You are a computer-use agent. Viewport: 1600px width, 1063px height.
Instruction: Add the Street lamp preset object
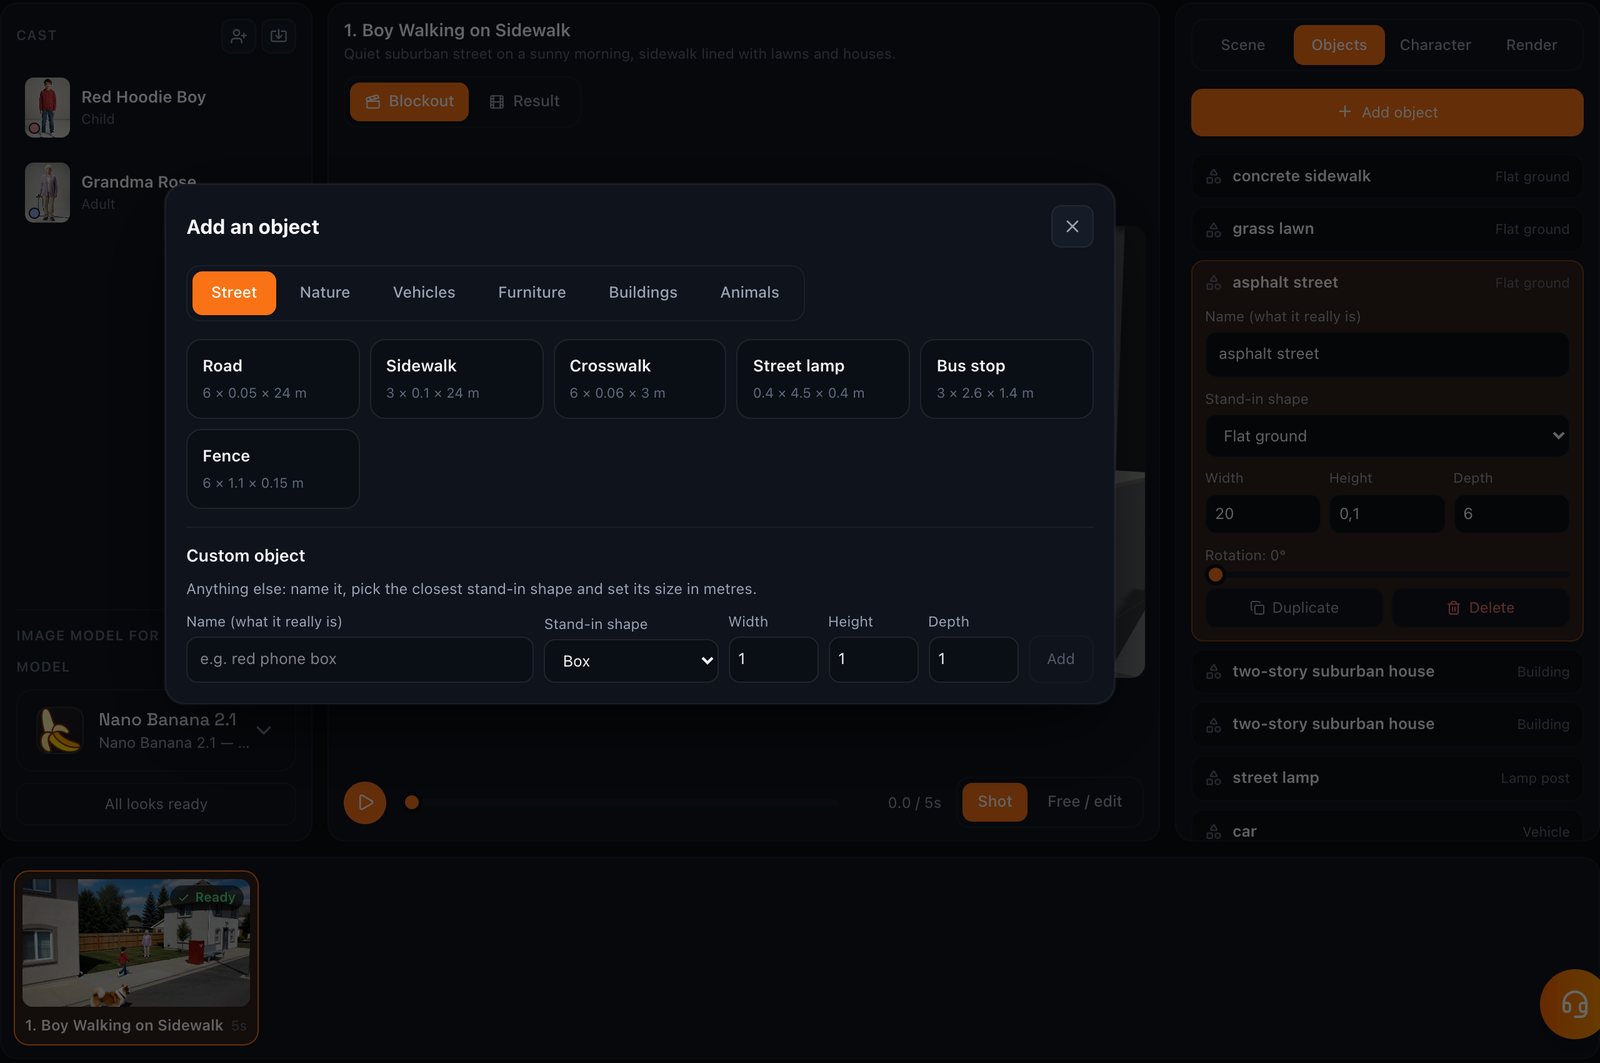(x=823, y=379)
